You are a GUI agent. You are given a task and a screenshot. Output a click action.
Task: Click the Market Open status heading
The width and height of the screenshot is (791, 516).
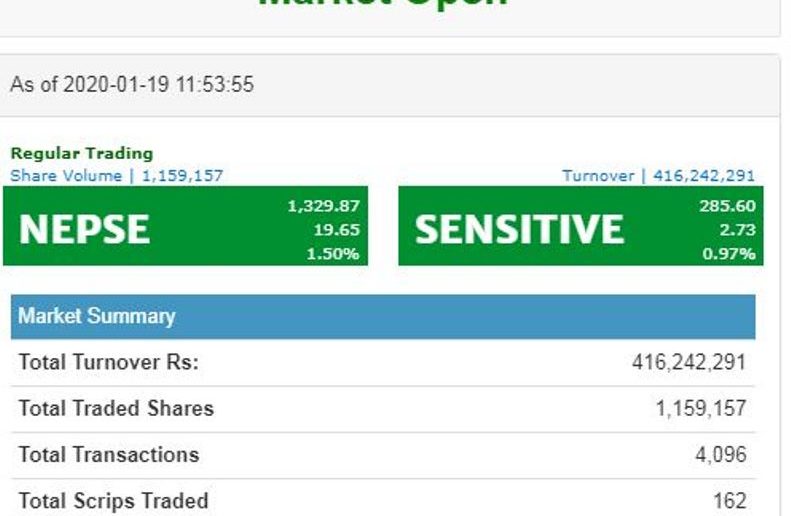pyautogui.click(x=383, y=3)
